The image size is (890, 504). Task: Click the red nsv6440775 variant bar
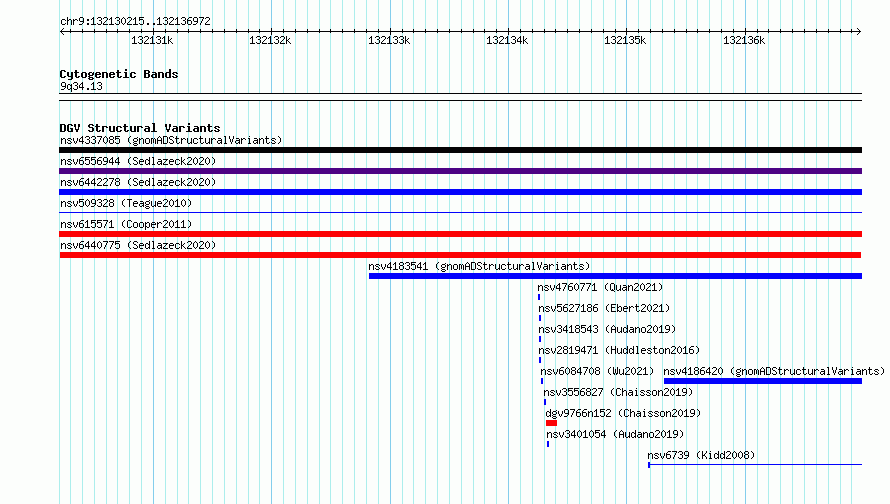click(x=460, y=255)
